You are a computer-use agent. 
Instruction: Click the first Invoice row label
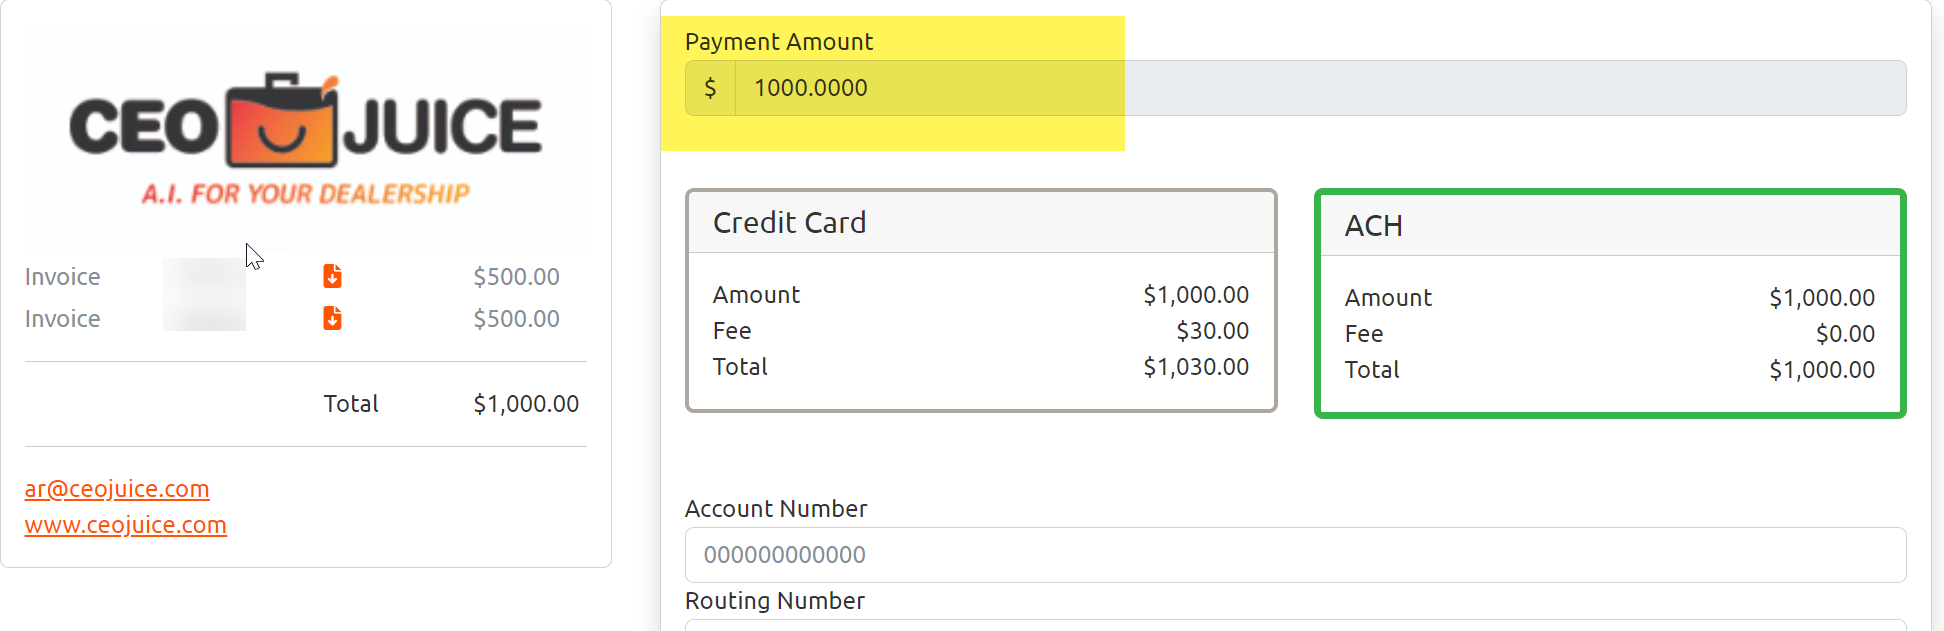click(63, 277)
